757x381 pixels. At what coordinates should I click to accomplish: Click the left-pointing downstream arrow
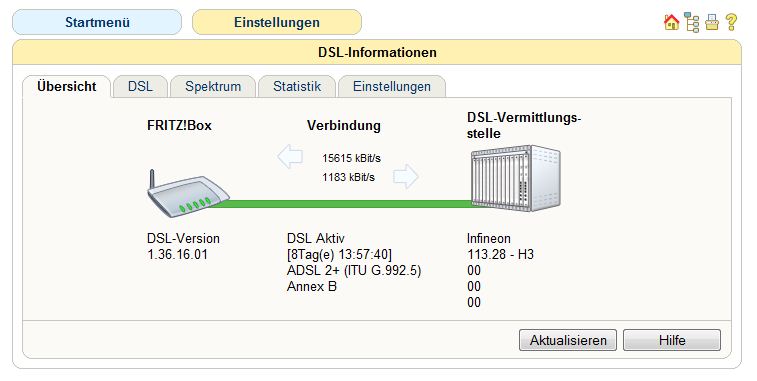[x=290, y=156]
